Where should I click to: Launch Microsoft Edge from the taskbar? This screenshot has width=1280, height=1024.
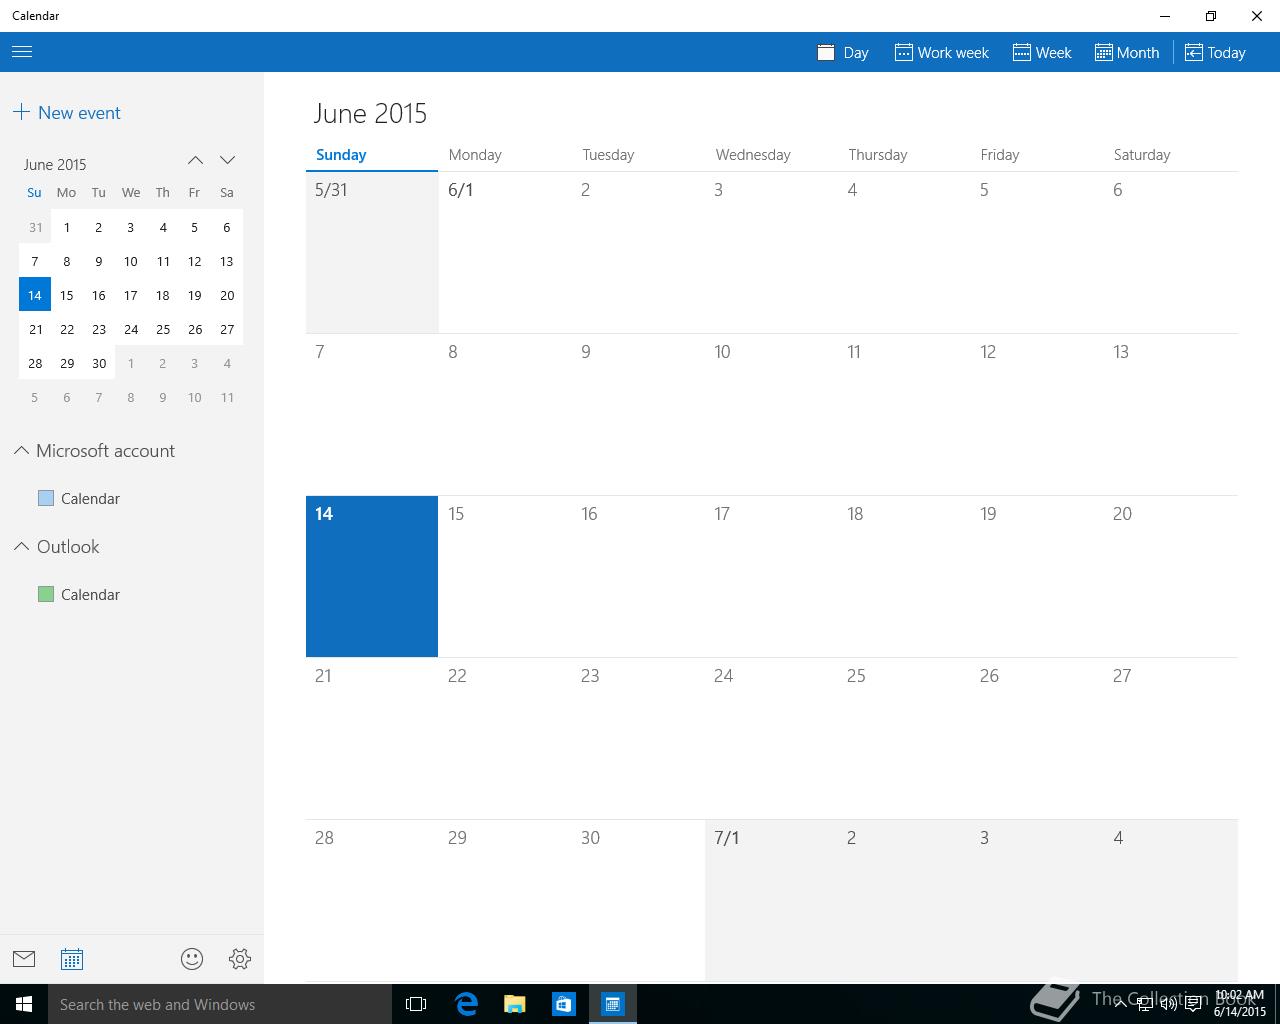click(466, 1004)
